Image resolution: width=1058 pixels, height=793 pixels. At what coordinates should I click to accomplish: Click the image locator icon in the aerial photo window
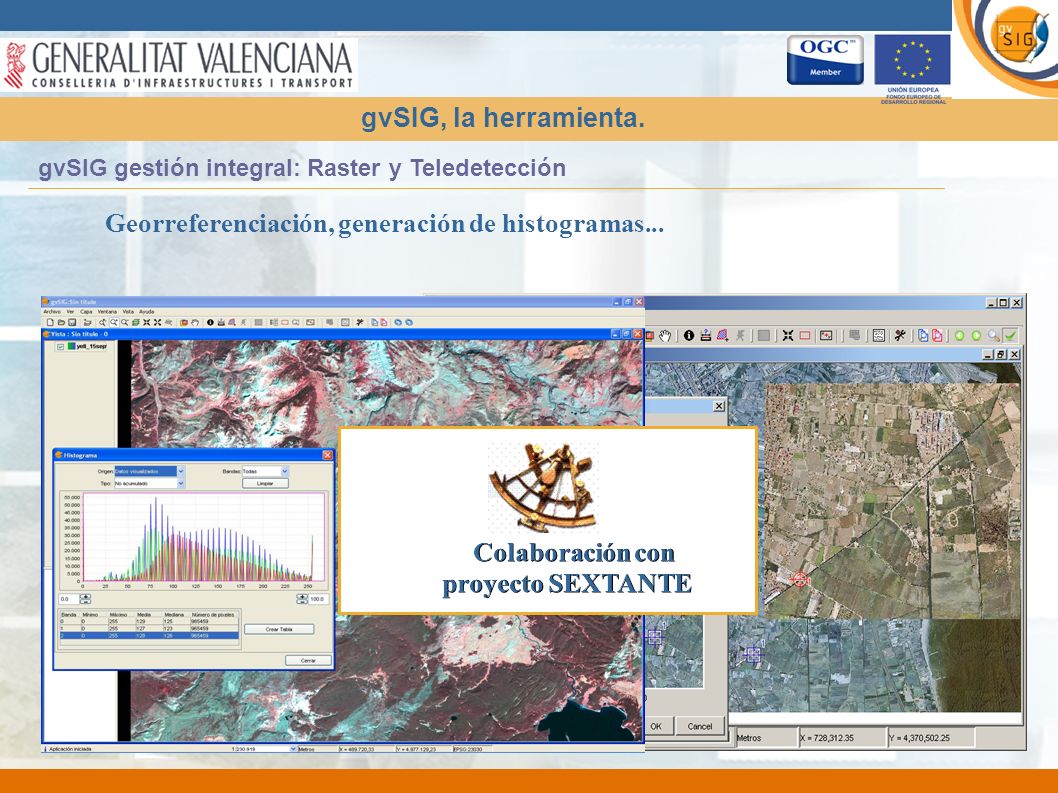(826, 335)
